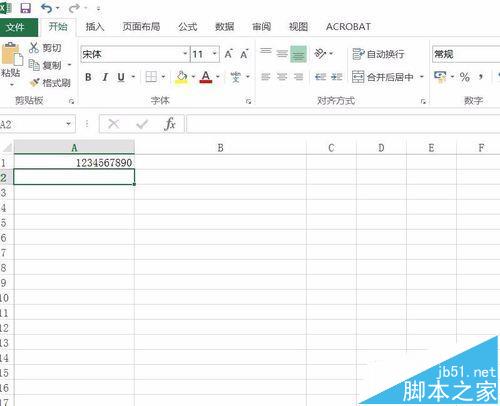This screenshot has width=500, height=406.
Task: Open the font name box showing 宋体
Action: pyautogui.click(x=135, y=54)
